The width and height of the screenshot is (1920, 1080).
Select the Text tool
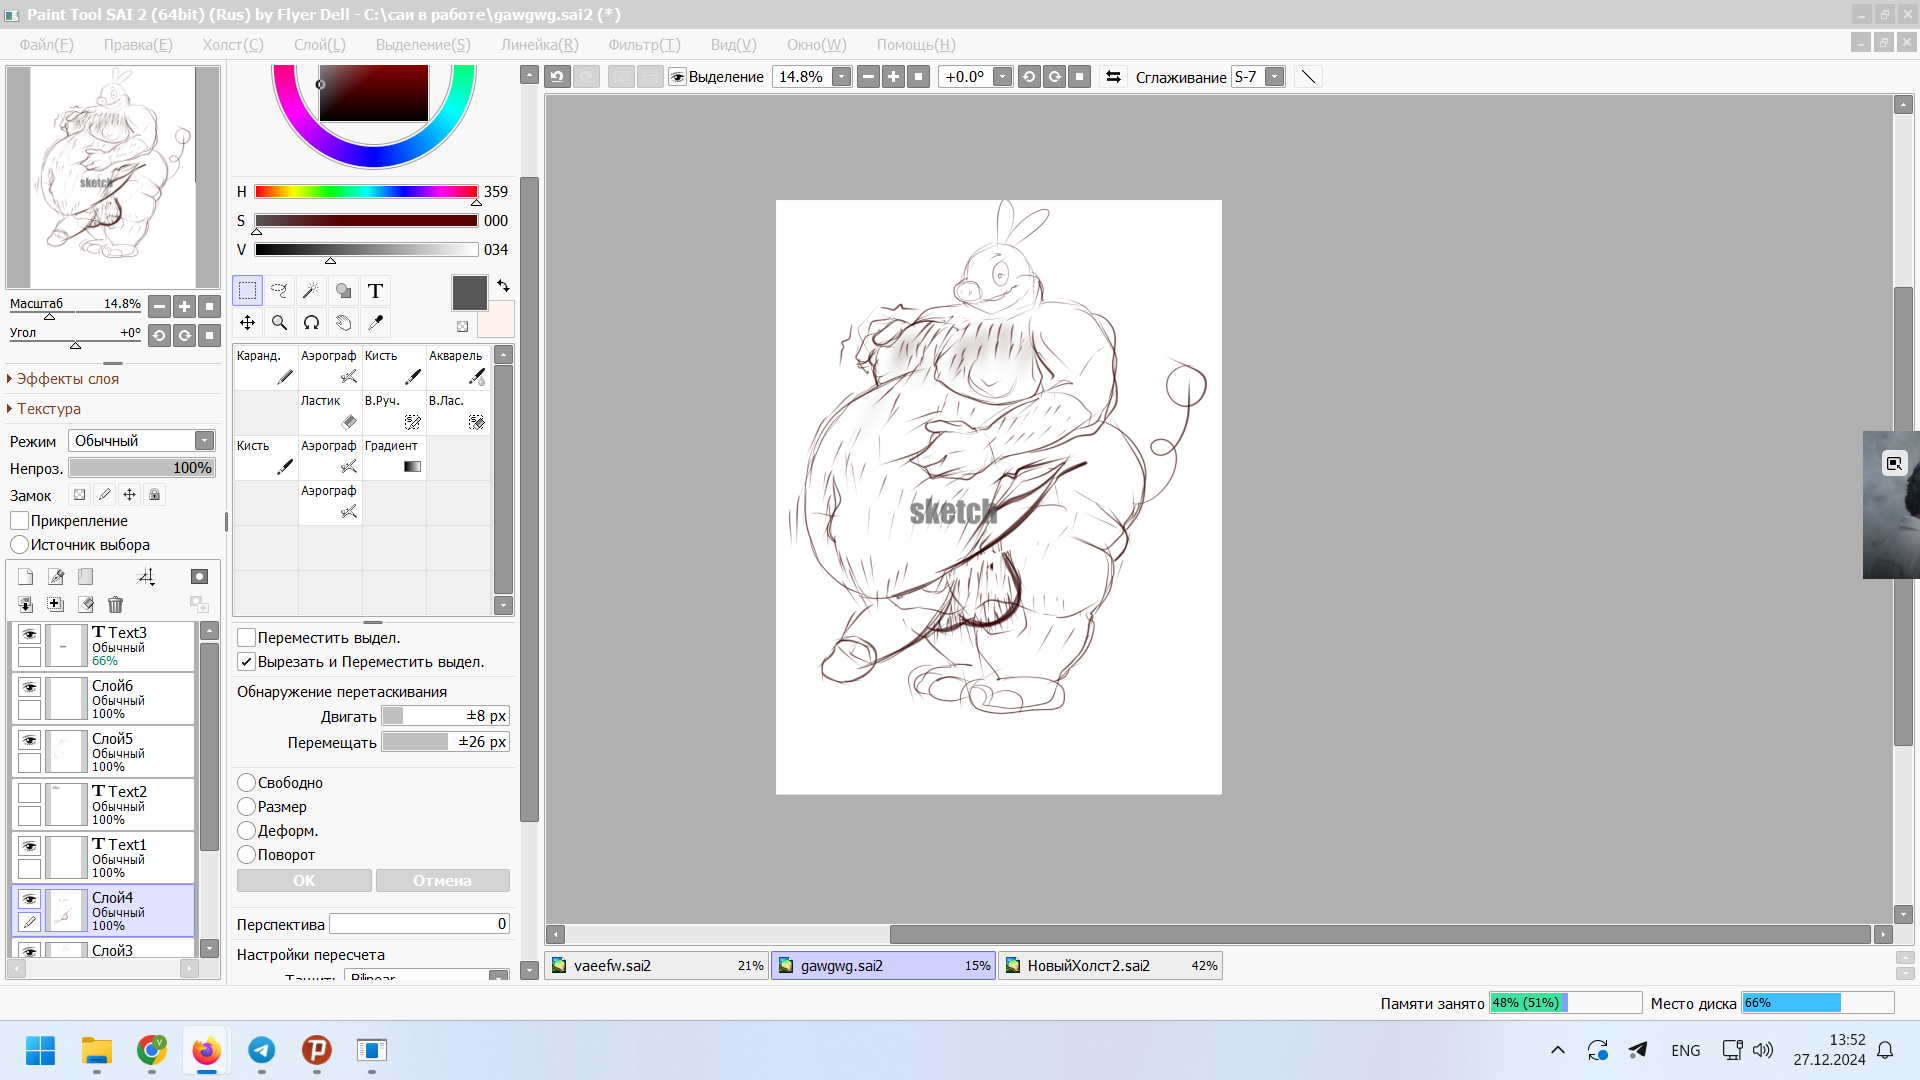click(375, 291)
